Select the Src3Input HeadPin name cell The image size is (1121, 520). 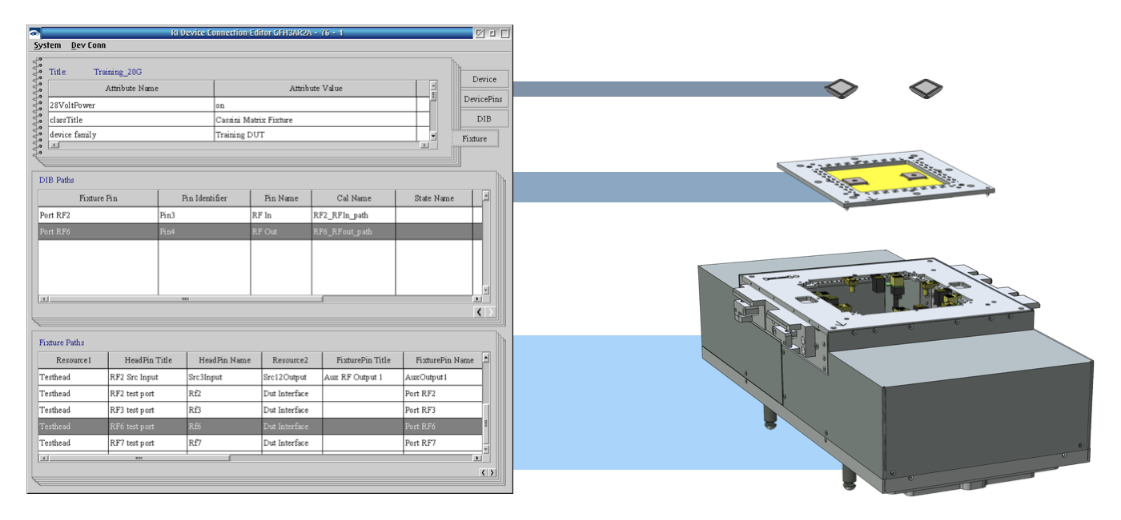(x=224, y=377)
